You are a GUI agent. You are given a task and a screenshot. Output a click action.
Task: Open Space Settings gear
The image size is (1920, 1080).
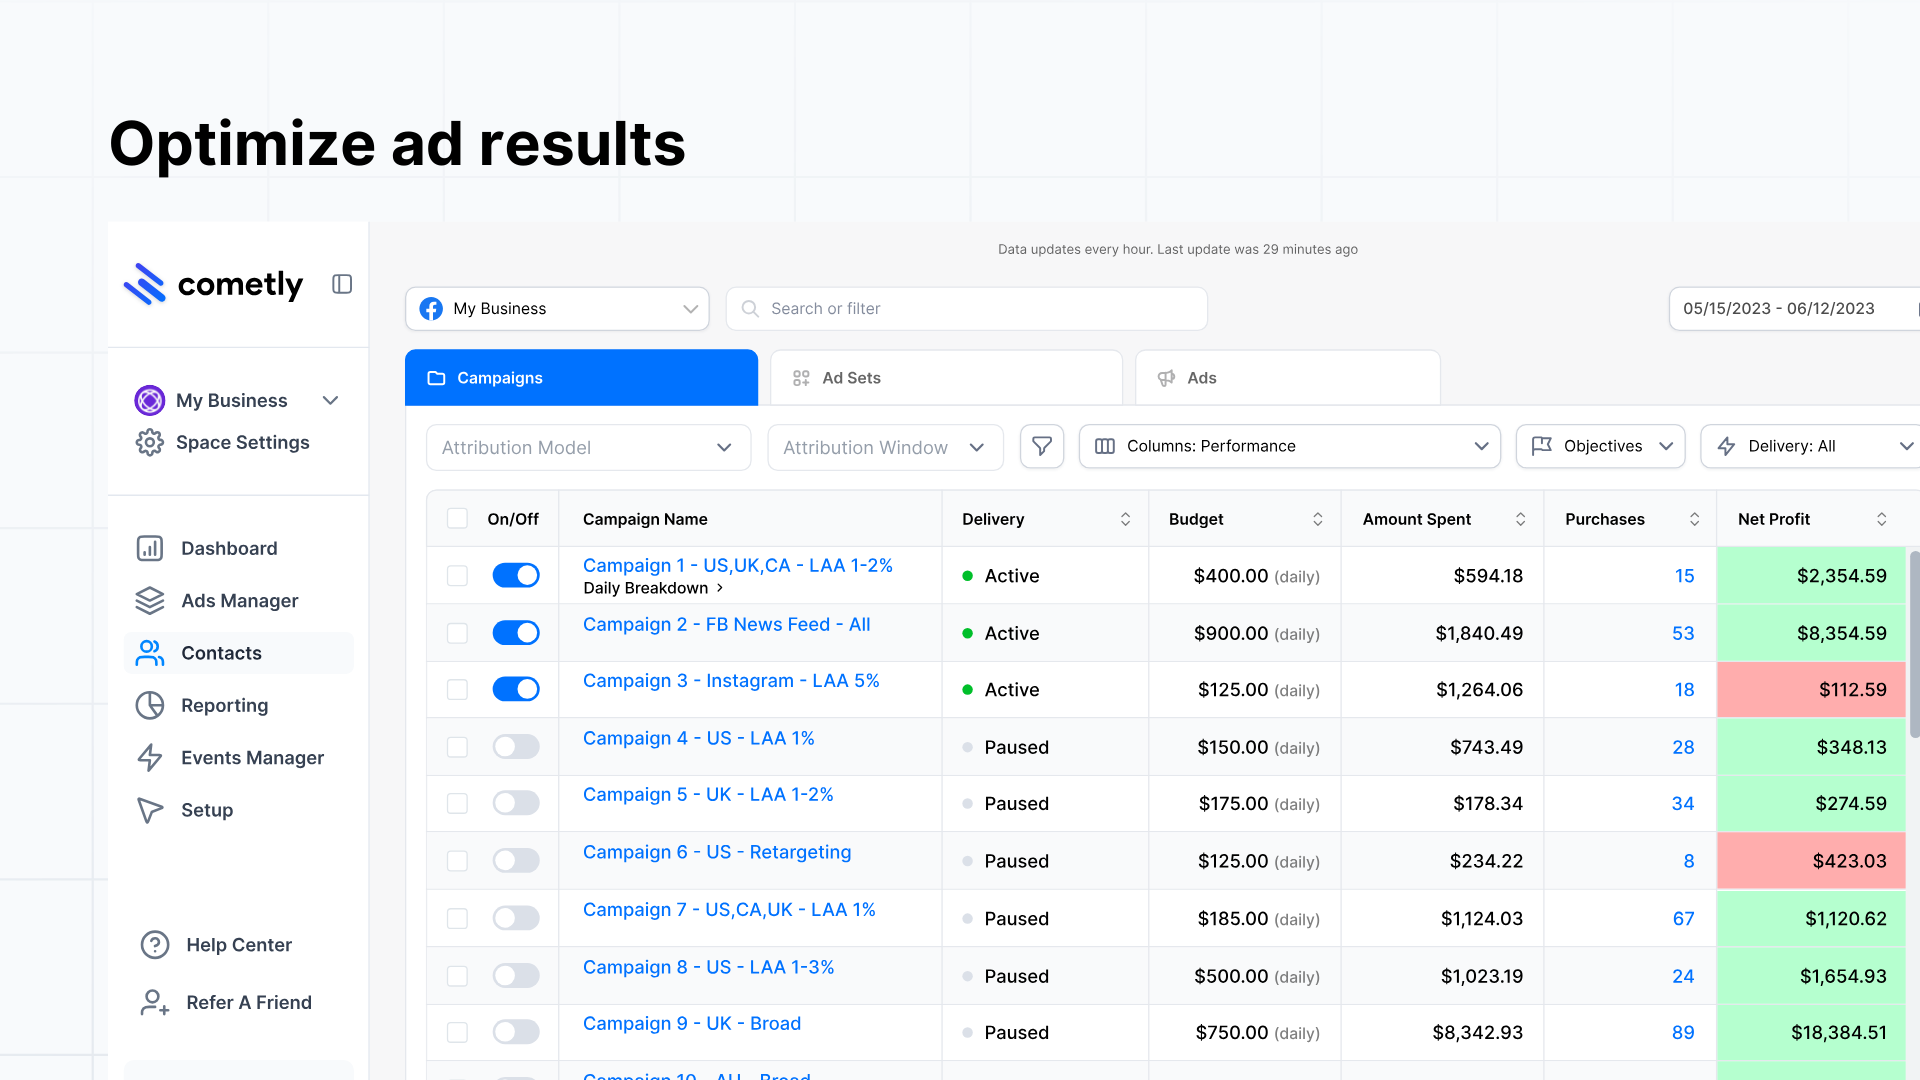(150, 442)
